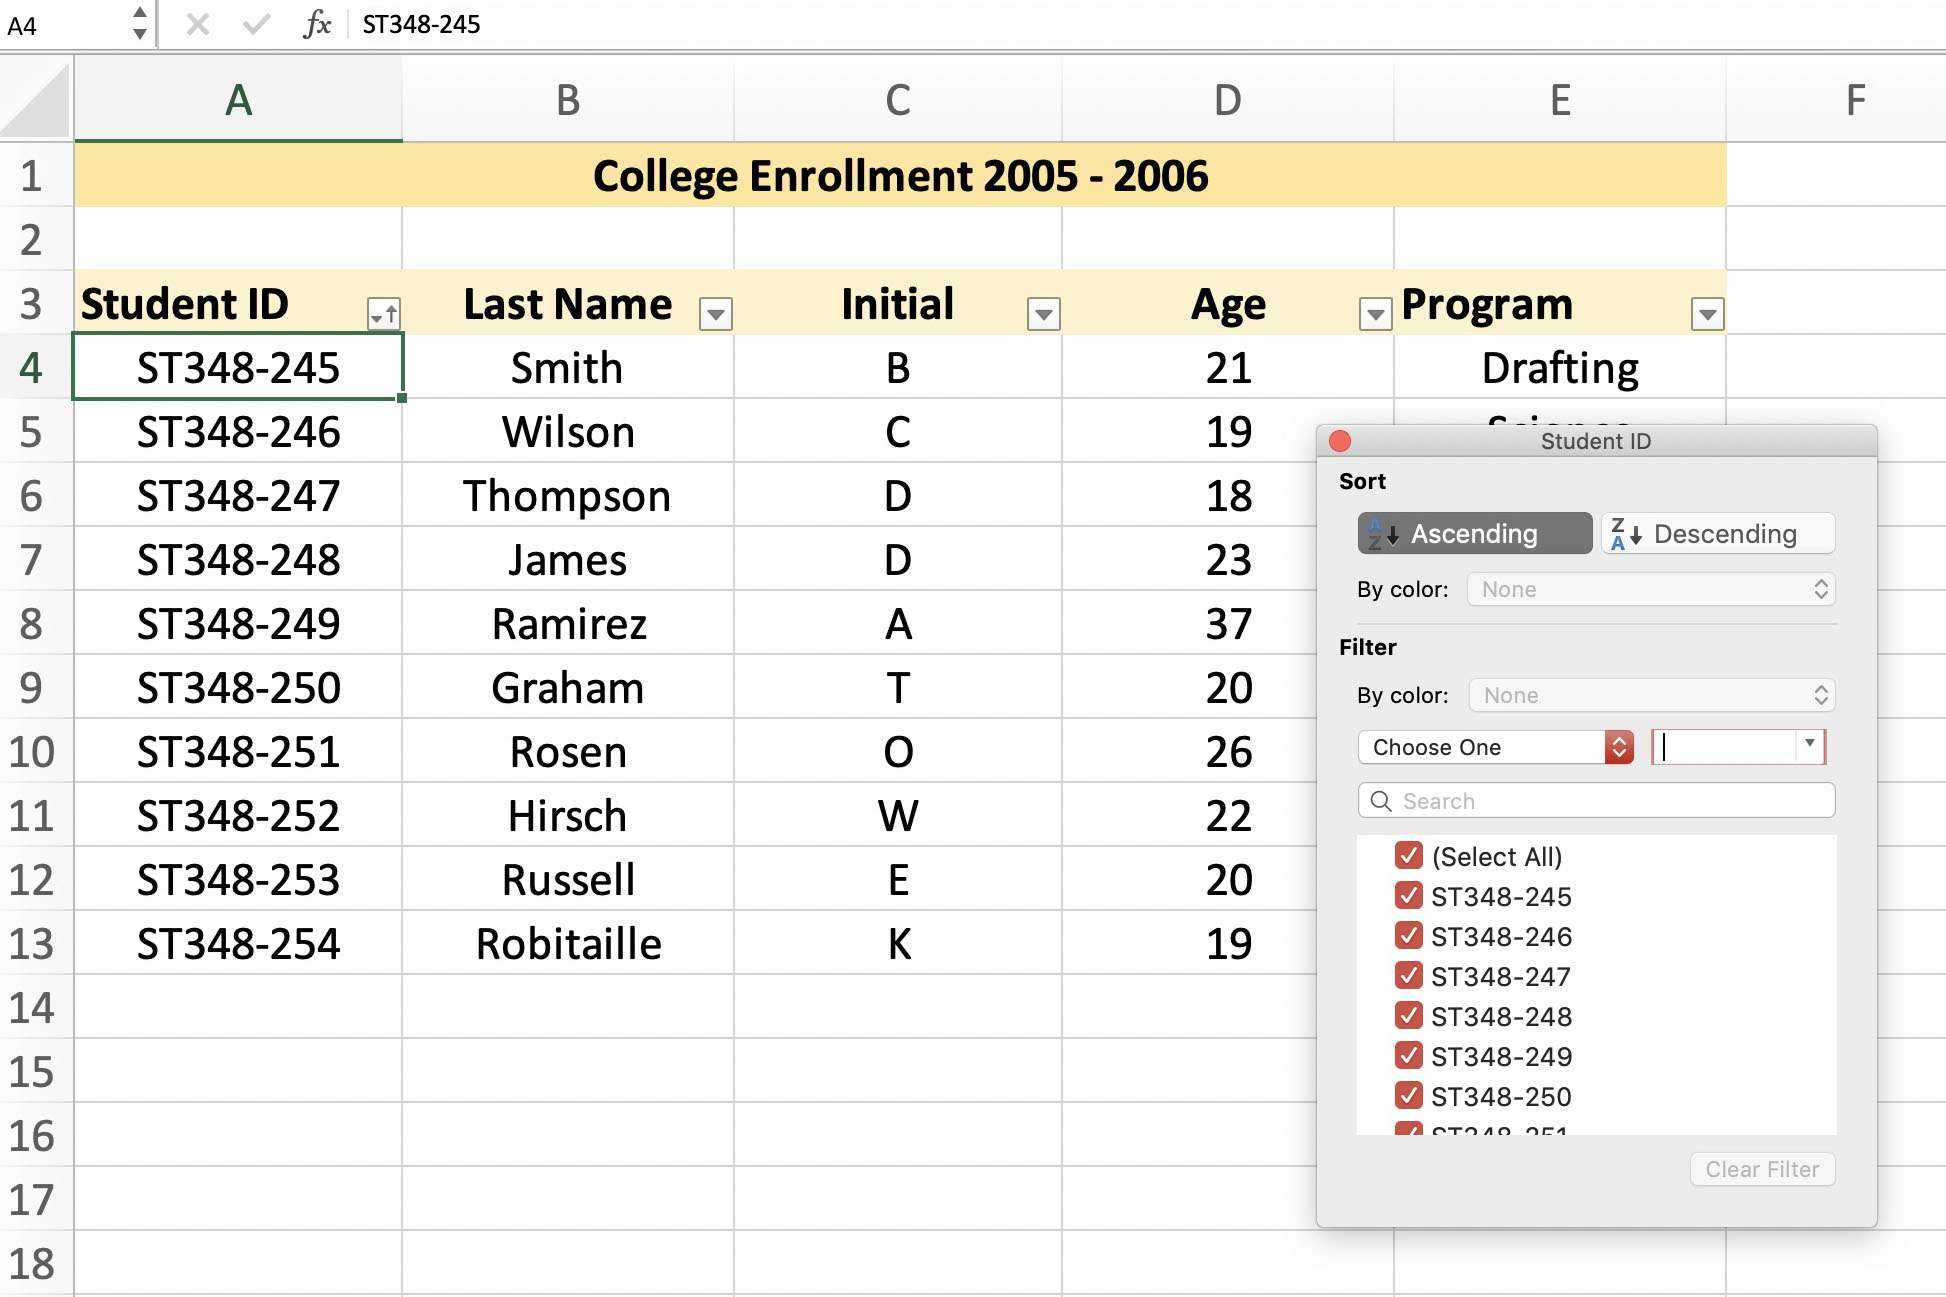Uncheck the ST348-246 filter checkbox
Screen dimensions: 1946x1297
click(x=1408, y=935)
